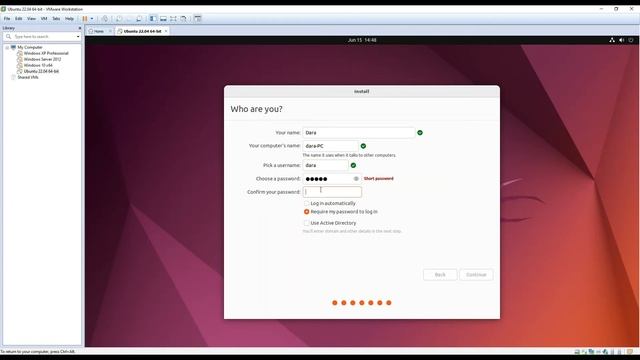Image resolution: width=640 pixels, height=360 pixels.
Task: Click the computer's name field dara-PC
Action: 330,146
